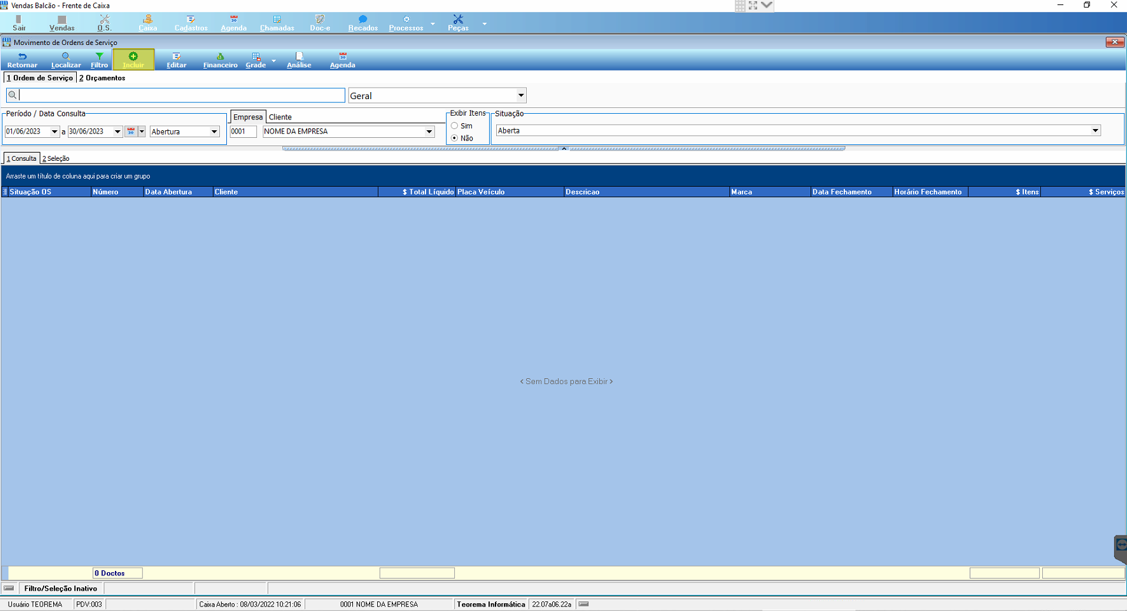
Task: Click the main search input field
Action: tap(175, 95)
